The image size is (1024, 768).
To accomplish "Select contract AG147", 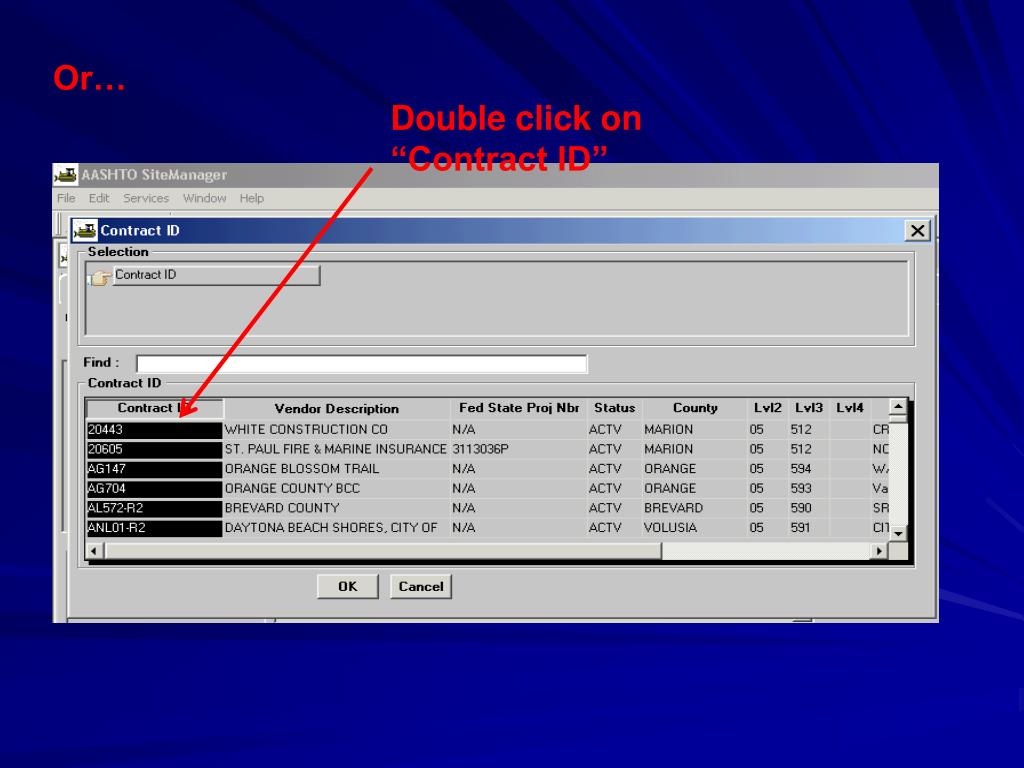I will (x=154, y=469).
